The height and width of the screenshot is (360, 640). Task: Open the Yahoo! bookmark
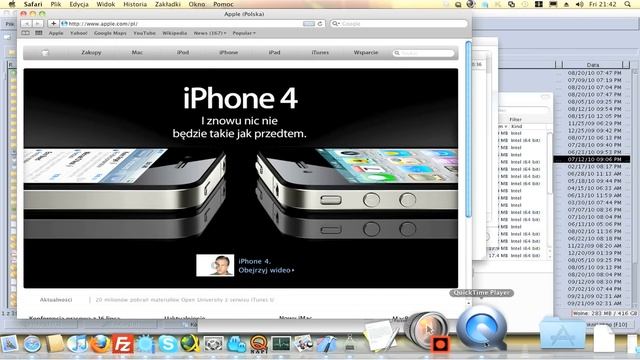[78, 33]
